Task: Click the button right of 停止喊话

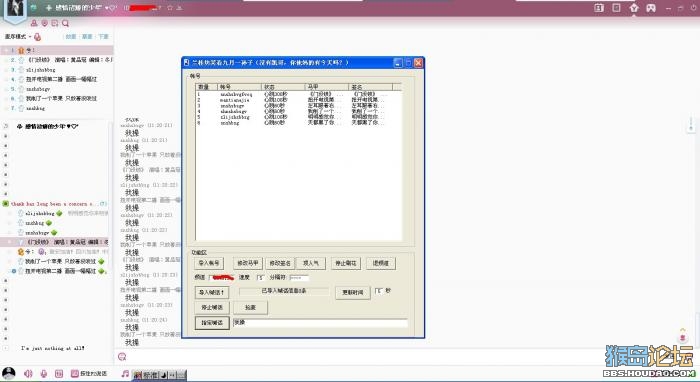Action: tap(250, 307)
